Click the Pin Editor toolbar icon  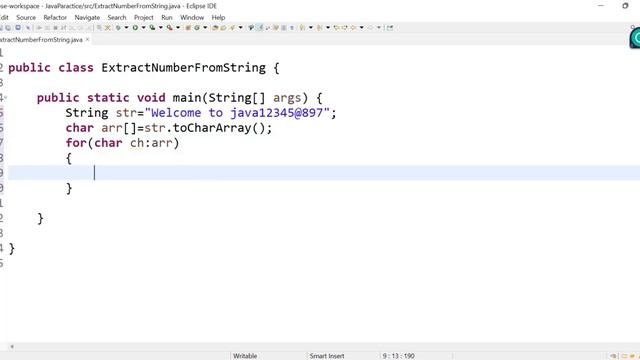390,28
